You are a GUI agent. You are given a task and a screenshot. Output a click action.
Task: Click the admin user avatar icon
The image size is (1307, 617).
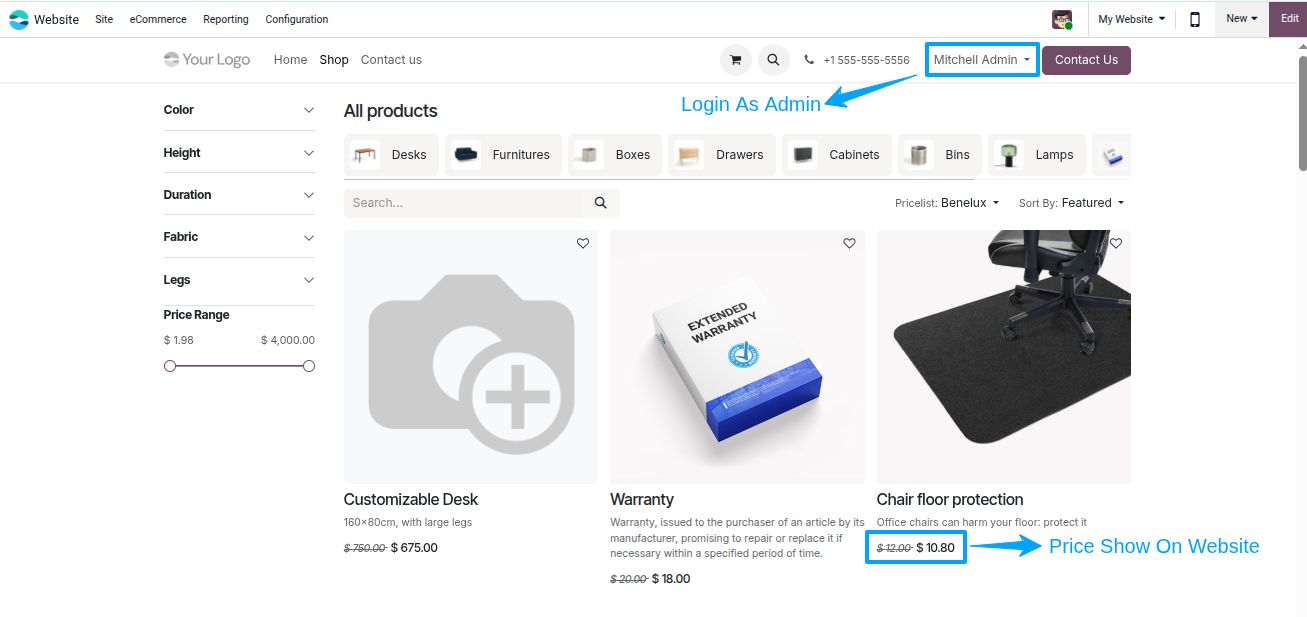[1062, 19]
